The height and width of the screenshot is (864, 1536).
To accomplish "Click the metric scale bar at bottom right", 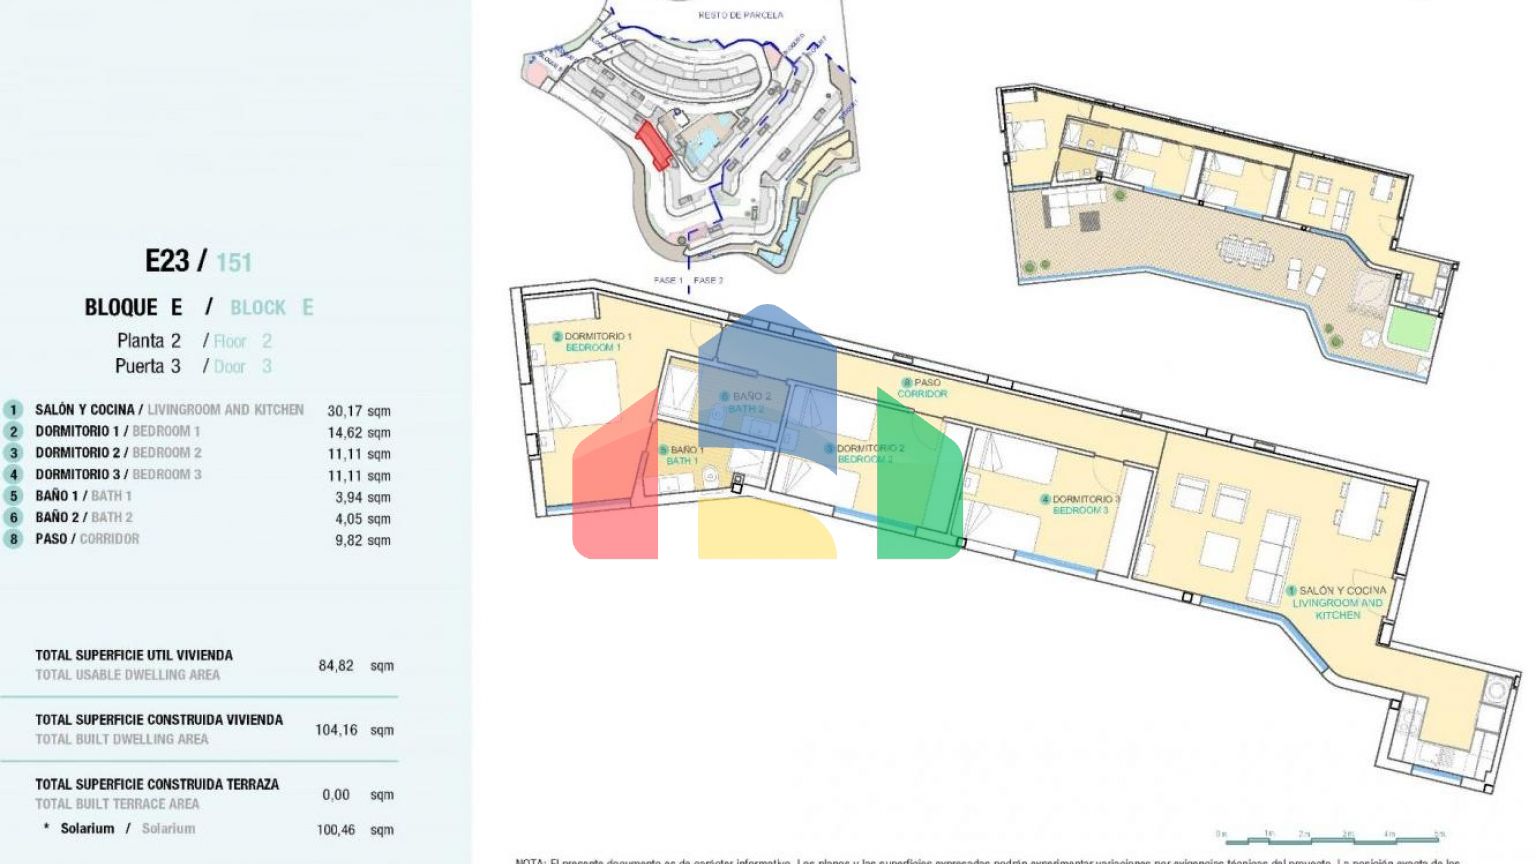I will coord(1333,836).
